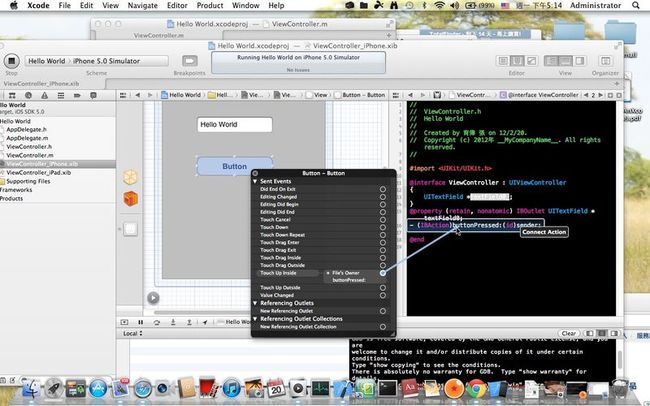Viewport: 650px width, 406px height.
Task: Open Google Chrome from the Dock
Action: (x=476, y=389)
